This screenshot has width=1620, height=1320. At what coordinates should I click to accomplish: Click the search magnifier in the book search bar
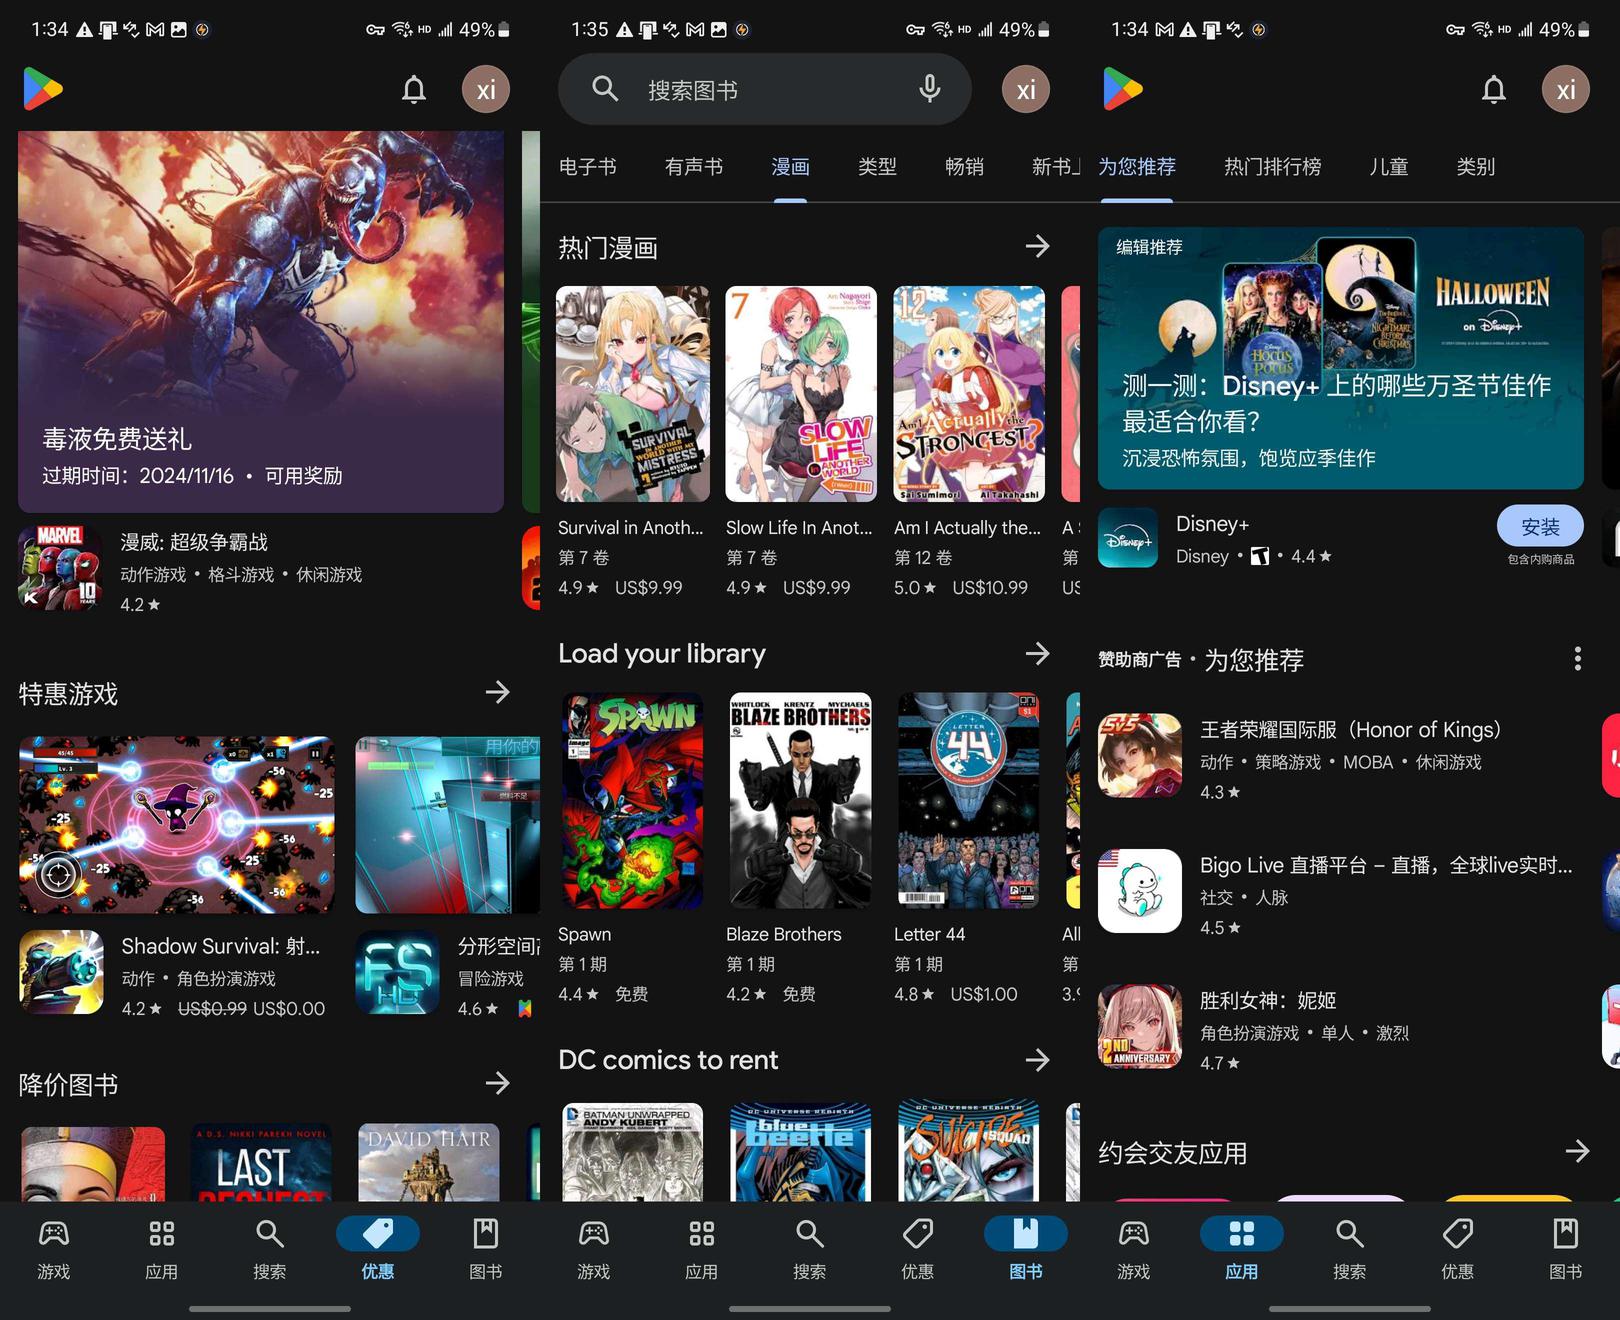point(605,89)
